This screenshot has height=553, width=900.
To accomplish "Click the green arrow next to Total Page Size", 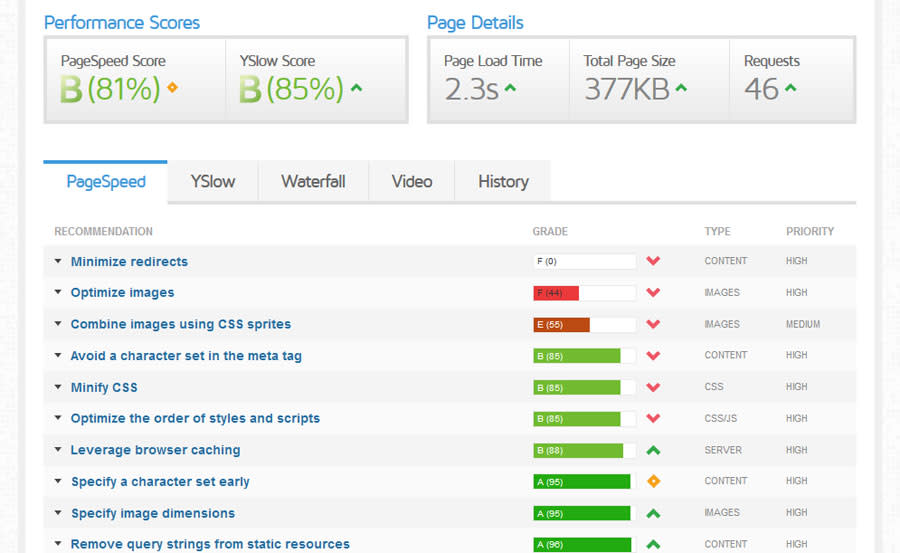I will (681, 88).
